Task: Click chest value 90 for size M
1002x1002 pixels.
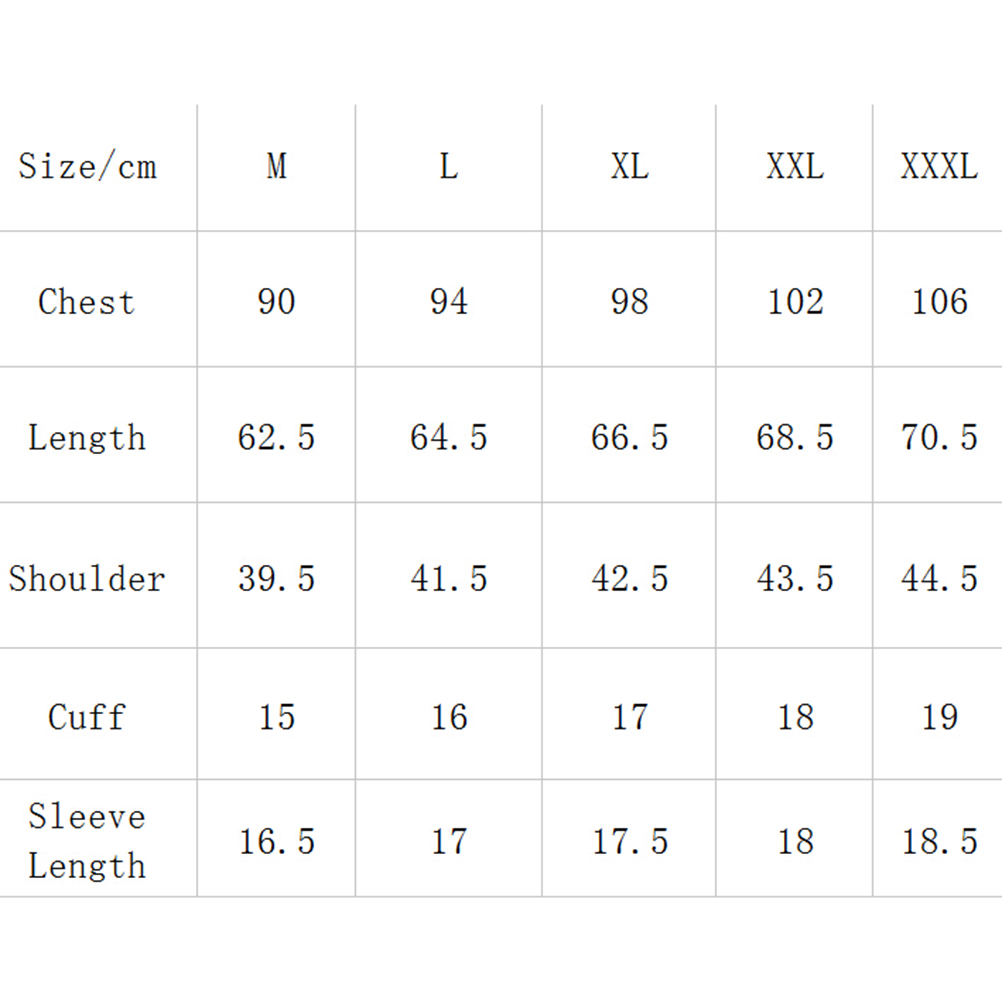Action: click(x=276, y=302)
